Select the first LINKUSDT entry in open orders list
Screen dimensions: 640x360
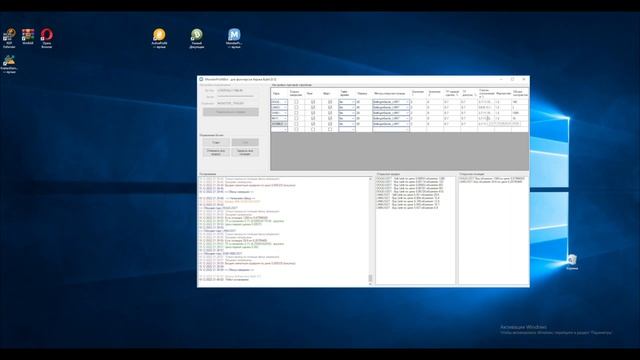click(x=407, y=195)
